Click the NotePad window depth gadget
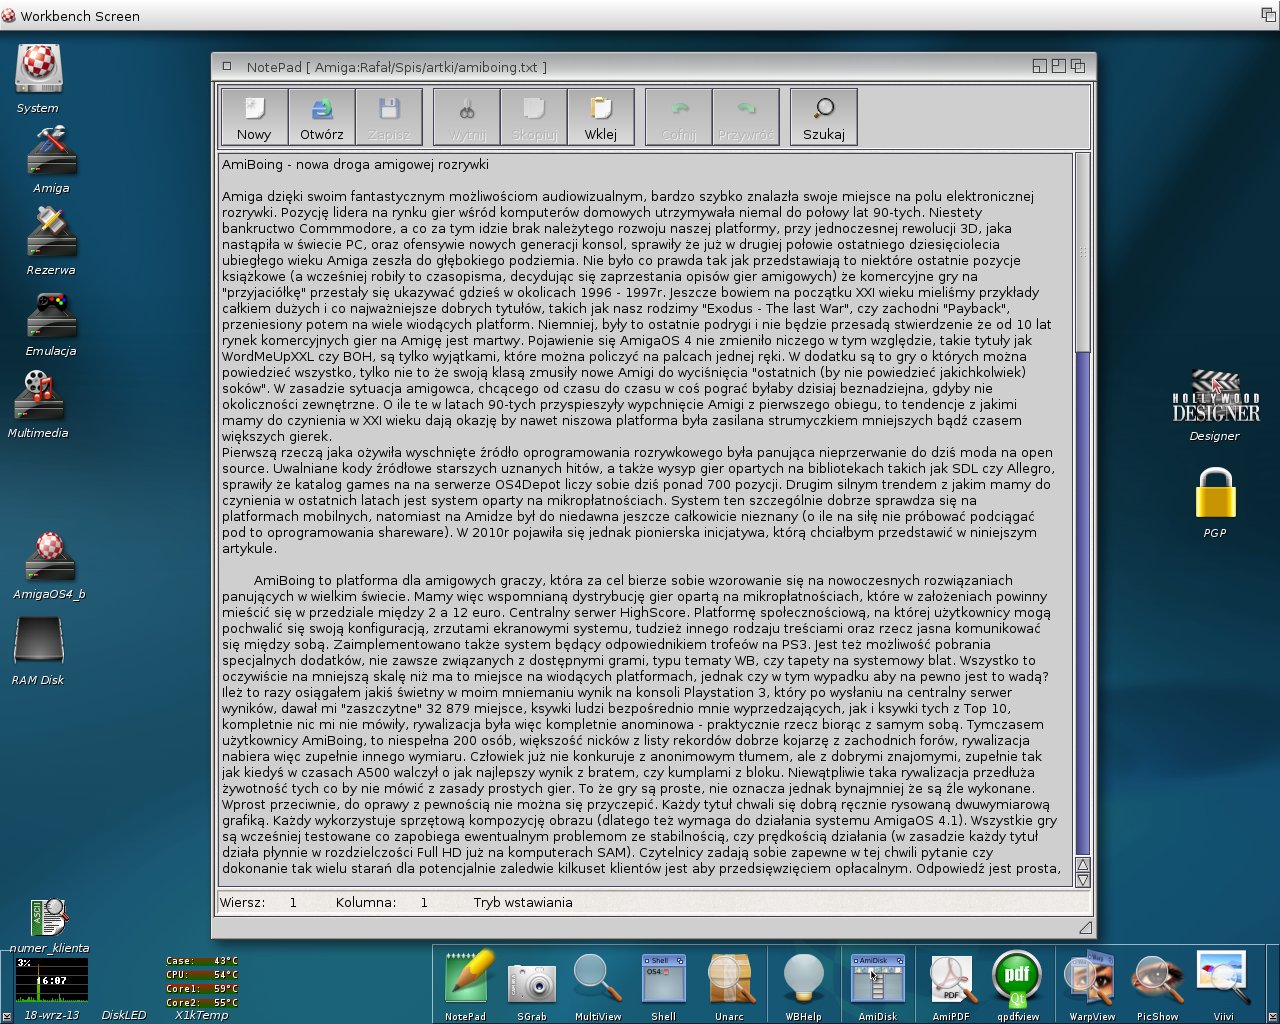Image resolution: width=1280 pixels, height=1024 pixels. coord(1078,66)
